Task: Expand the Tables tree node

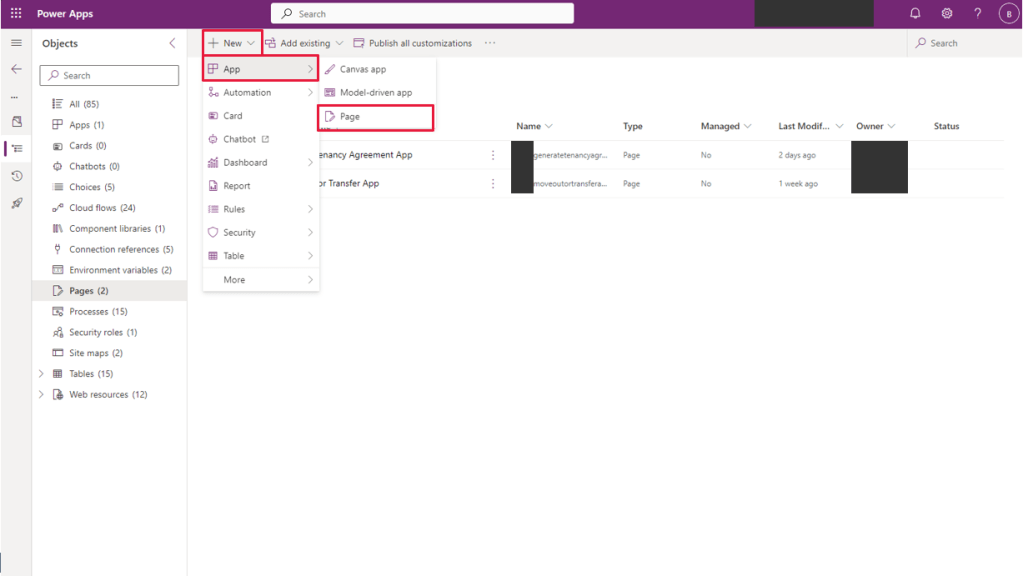Action: coord(41,374)
